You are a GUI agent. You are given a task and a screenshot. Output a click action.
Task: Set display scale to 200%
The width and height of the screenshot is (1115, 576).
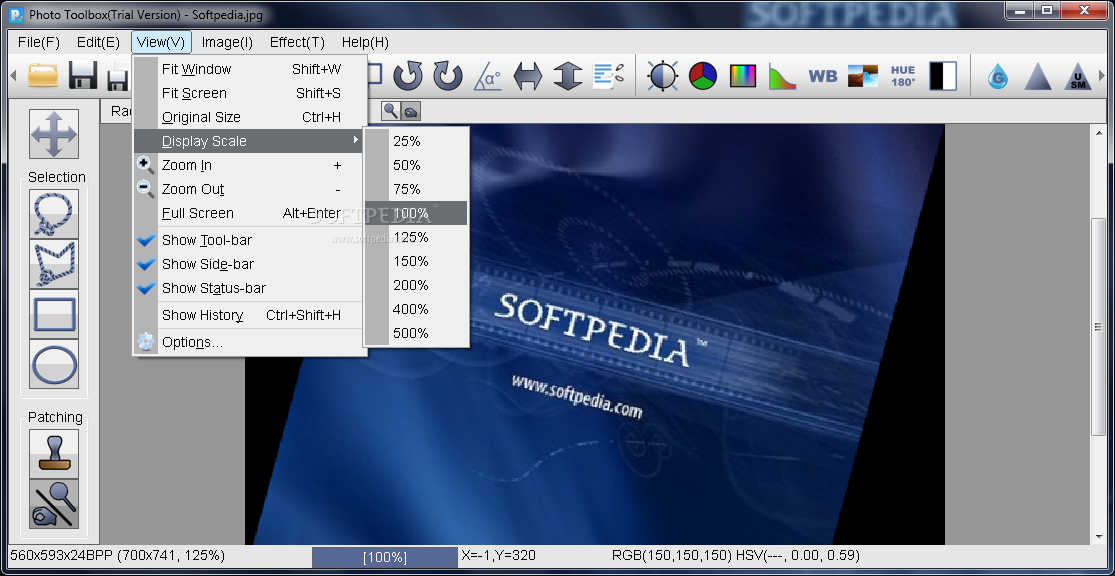pos(416,285)
